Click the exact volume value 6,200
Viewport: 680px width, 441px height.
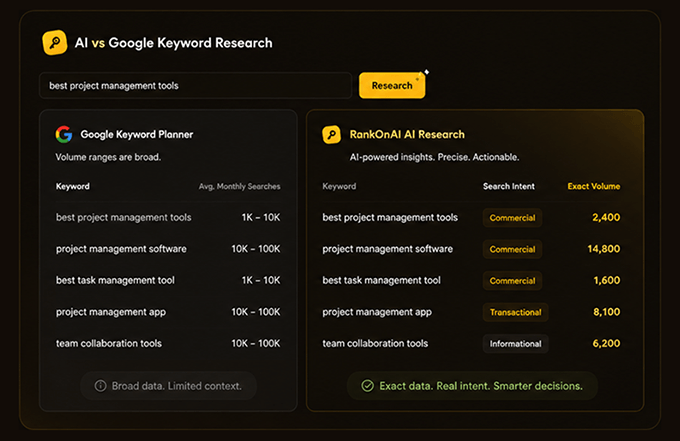pos(606,343)
